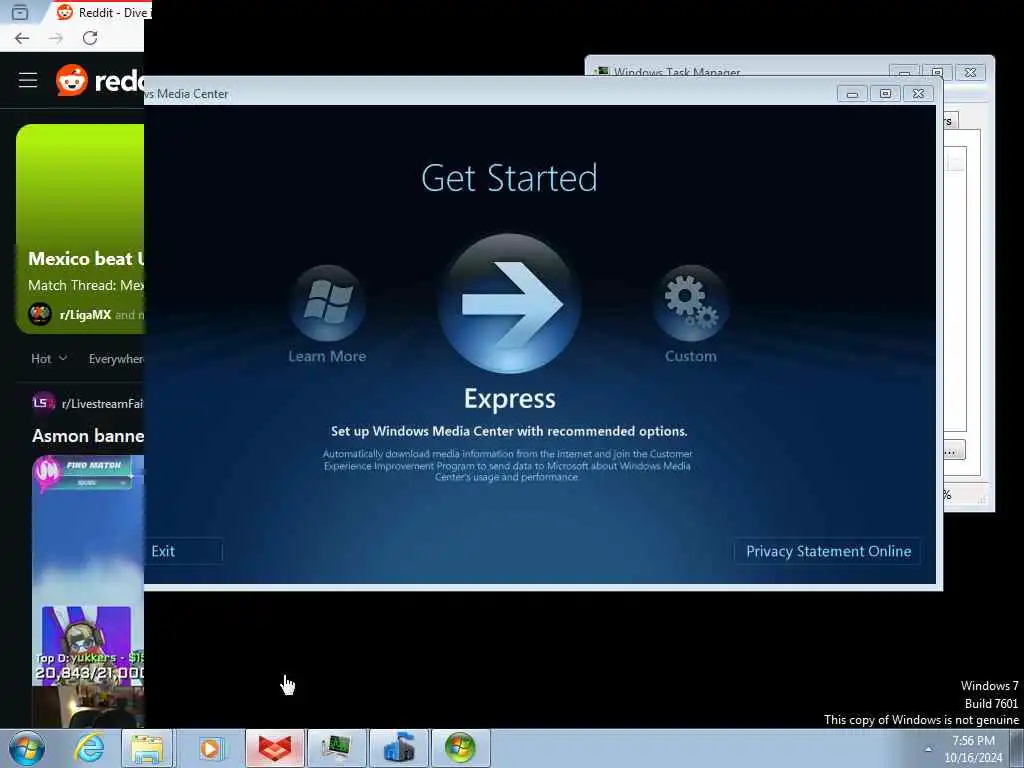The height and width of the screenshot is (768, 1024).
Task: Open the browser tab search icon
Action: [x=20, y=12]
